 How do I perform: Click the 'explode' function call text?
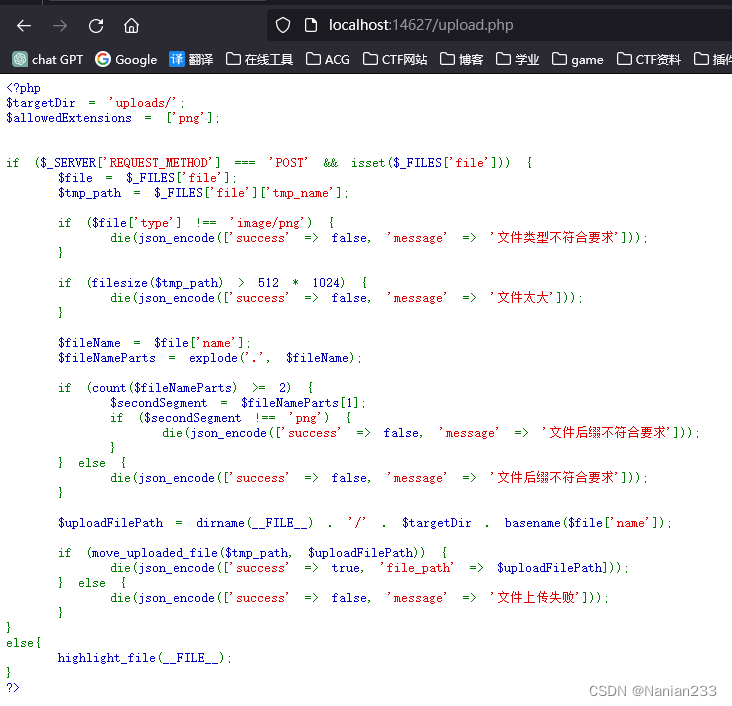pyautogui.click(x=213, y=358)
